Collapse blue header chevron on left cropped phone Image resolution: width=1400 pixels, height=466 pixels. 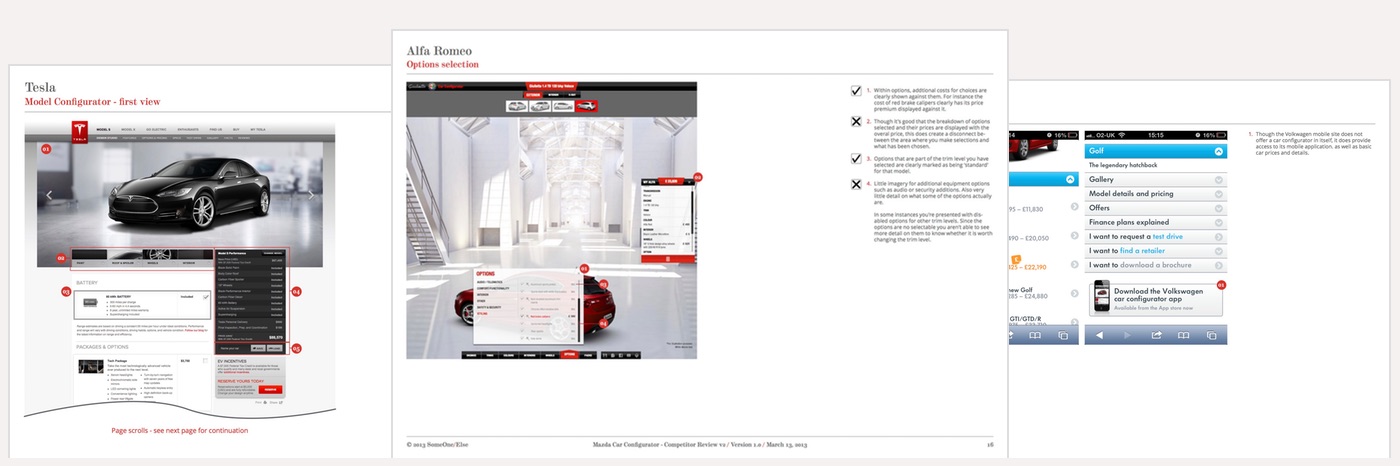1069,180
